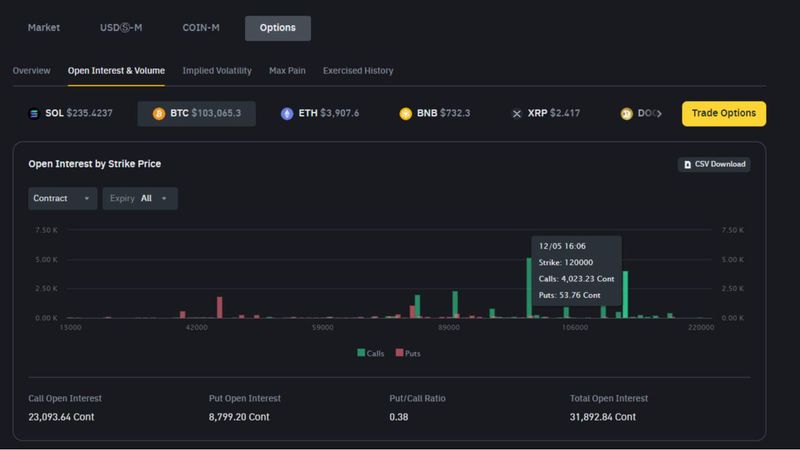Select SOL $235.4237 asset
800x450 pixels.
(x=70, y=113)
